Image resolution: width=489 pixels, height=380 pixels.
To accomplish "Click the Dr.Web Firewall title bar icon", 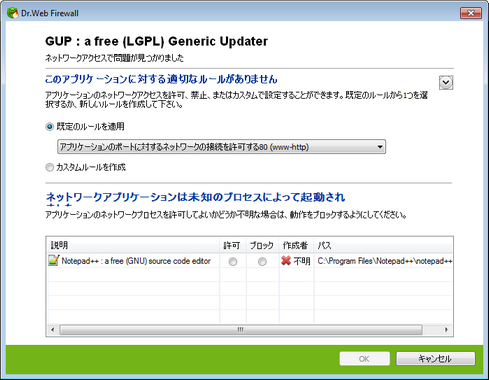I will (13, 13).
